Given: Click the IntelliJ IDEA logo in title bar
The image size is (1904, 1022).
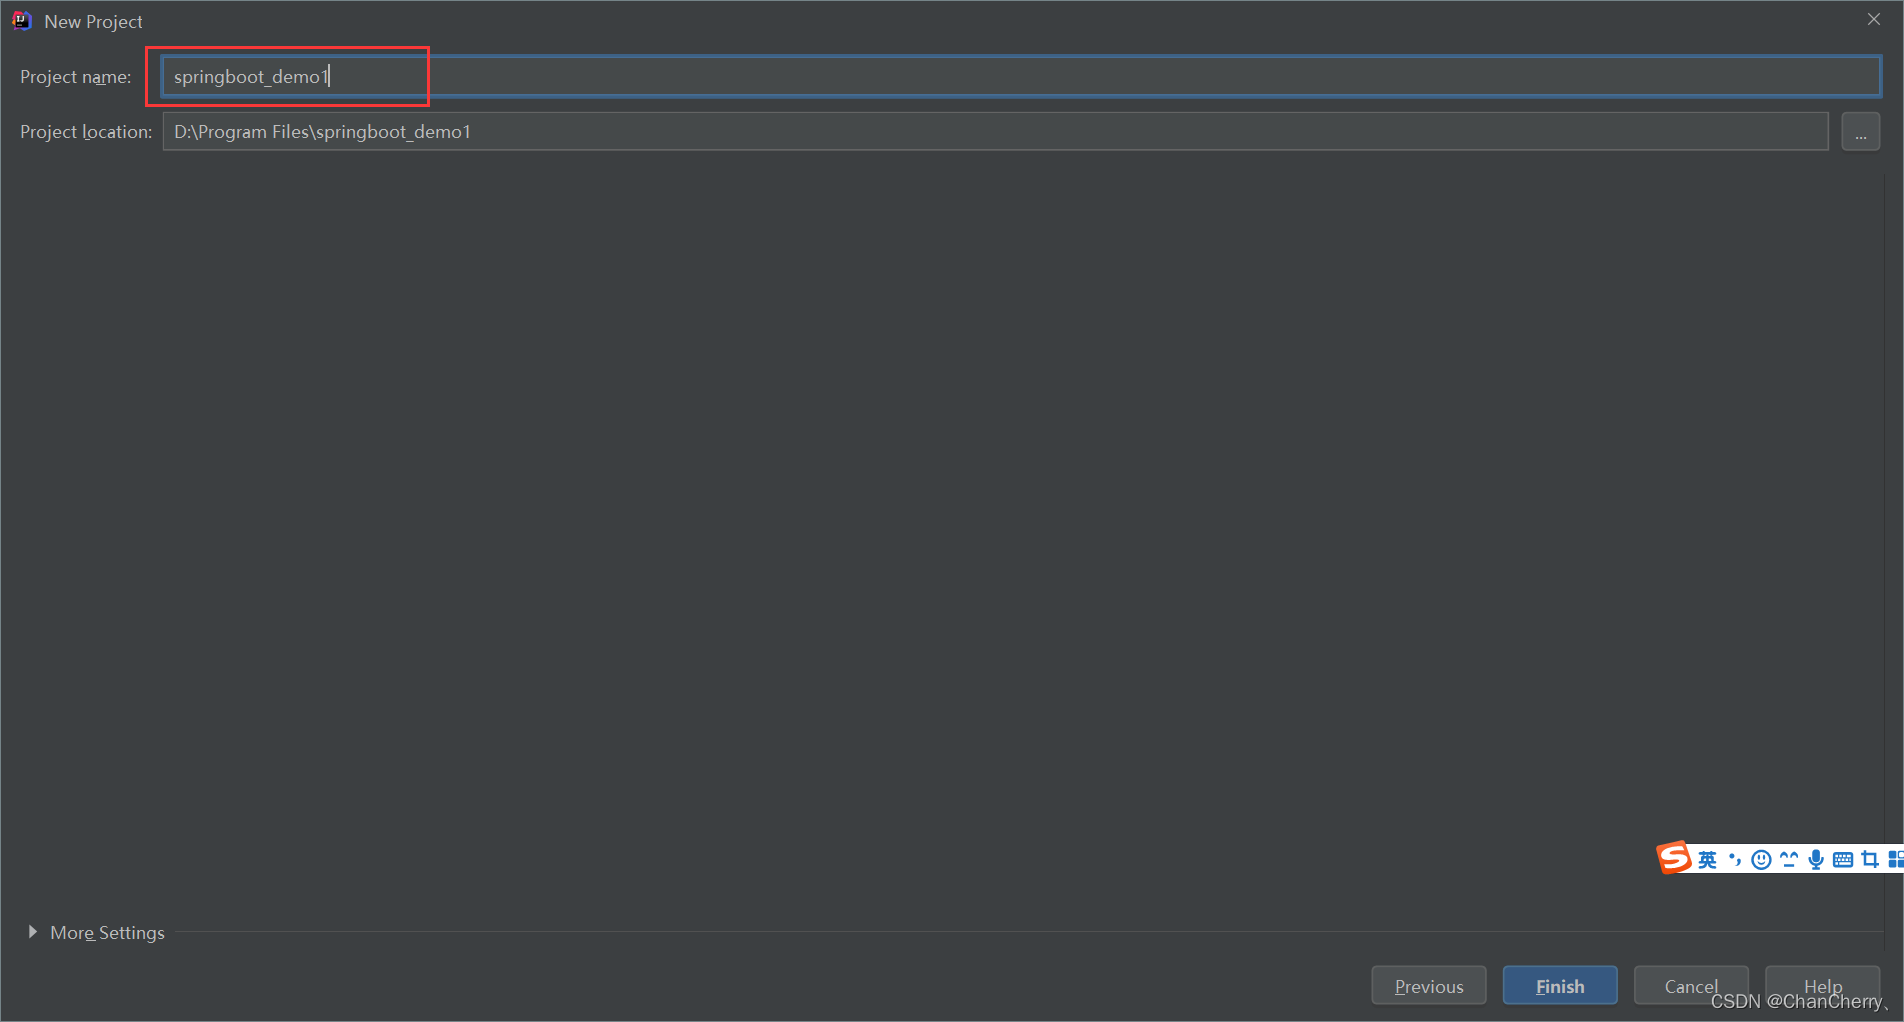Looking at the screenshot, I should (x=21, y=21).
